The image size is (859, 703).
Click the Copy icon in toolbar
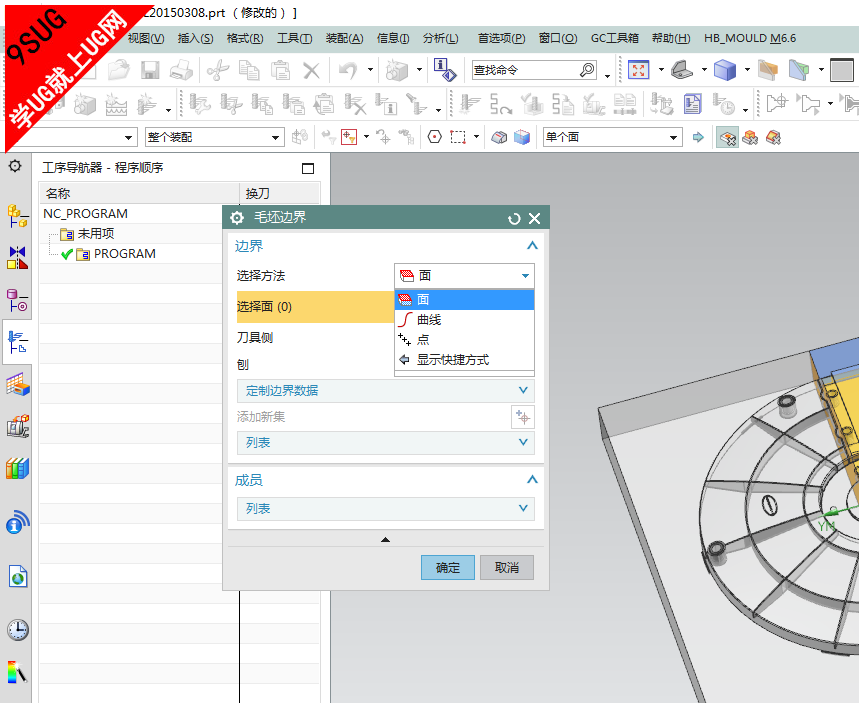(x=249, y=70)
